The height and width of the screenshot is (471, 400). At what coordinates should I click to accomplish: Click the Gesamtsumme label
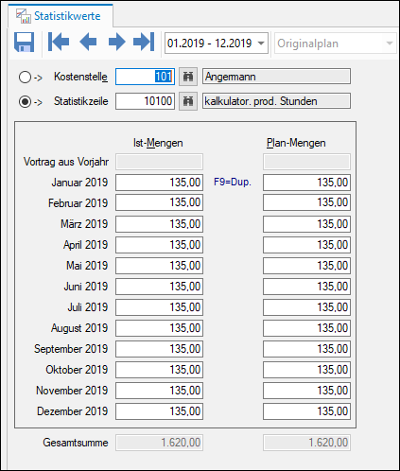[75, 443]
